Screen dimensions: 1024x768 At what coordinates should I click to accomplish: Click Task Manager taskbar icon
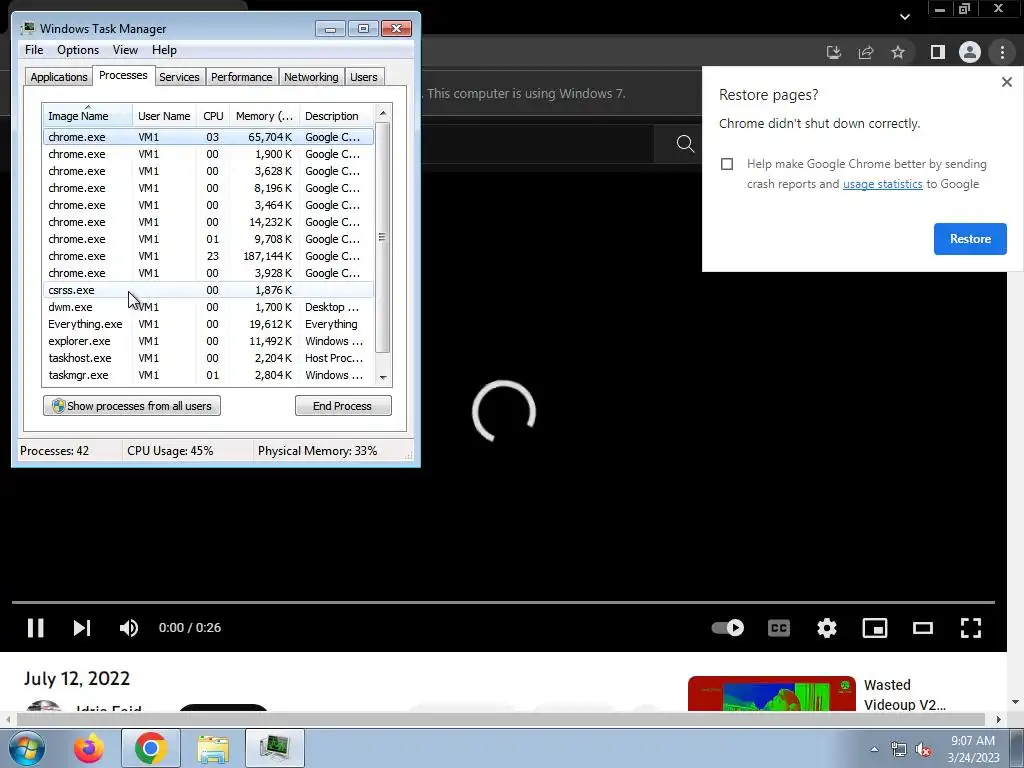(275, 748)
